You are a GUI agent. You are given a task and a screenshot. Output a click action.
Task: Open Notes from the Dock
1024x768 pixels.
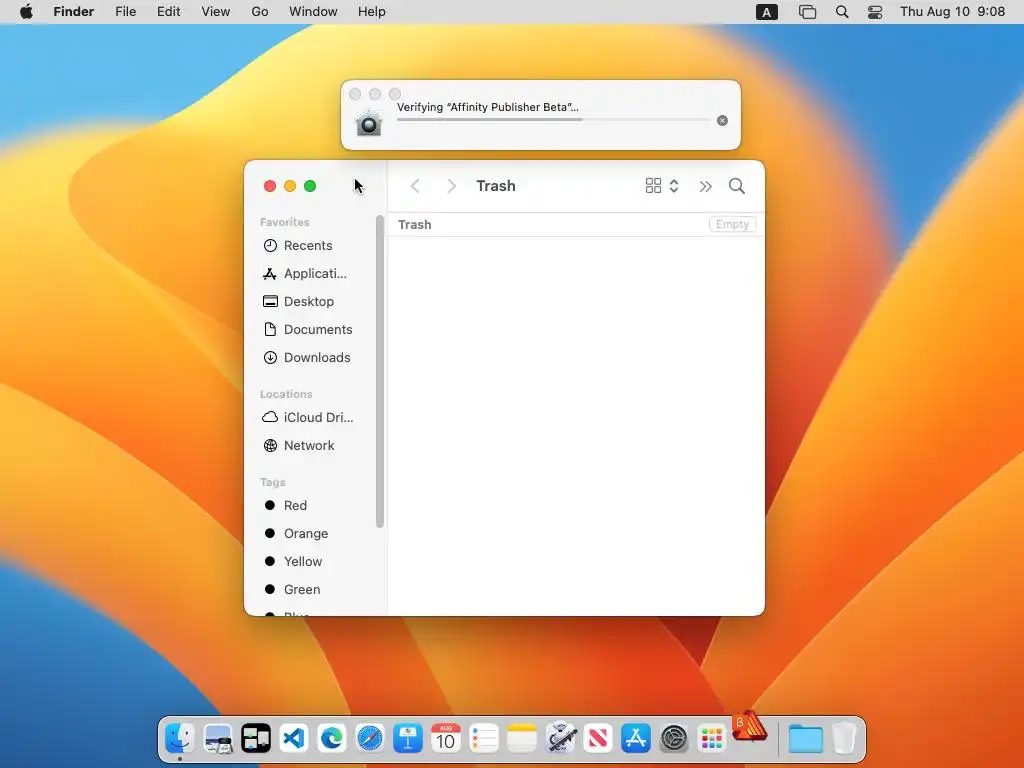(x=522, y=739)
